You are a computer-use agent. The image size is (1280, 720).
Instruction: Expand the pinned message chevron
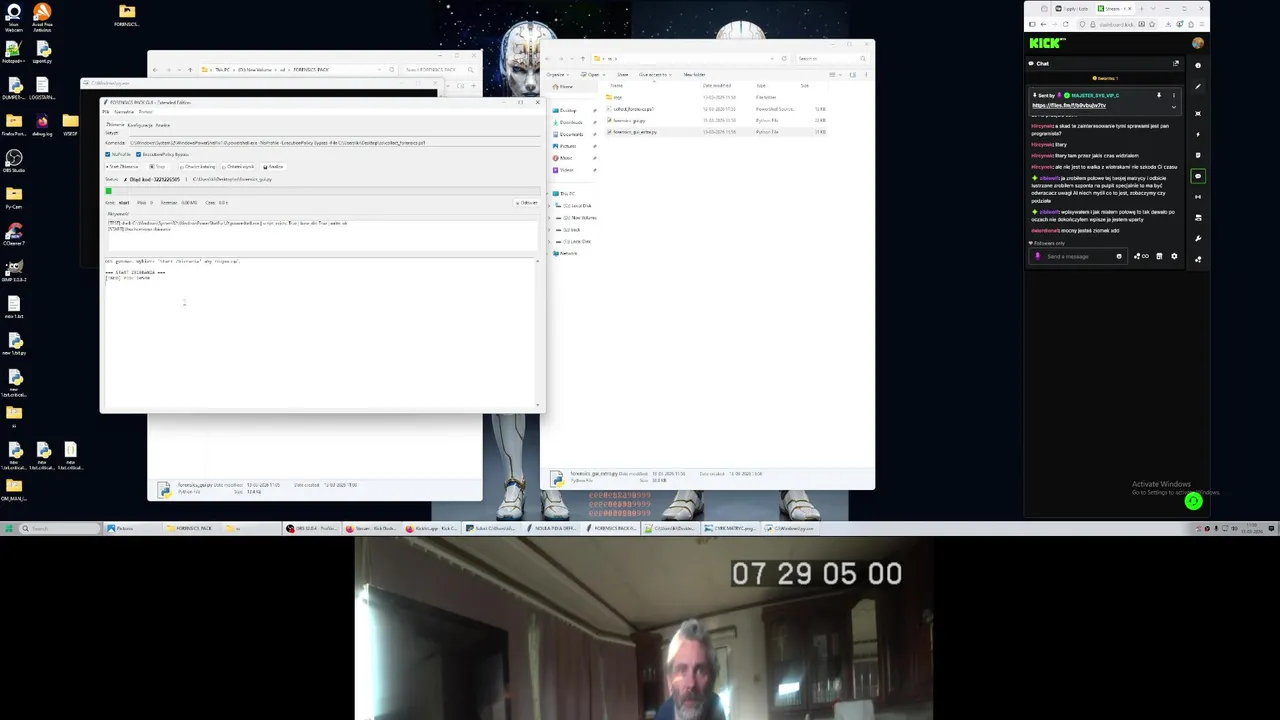[1174, 107]
